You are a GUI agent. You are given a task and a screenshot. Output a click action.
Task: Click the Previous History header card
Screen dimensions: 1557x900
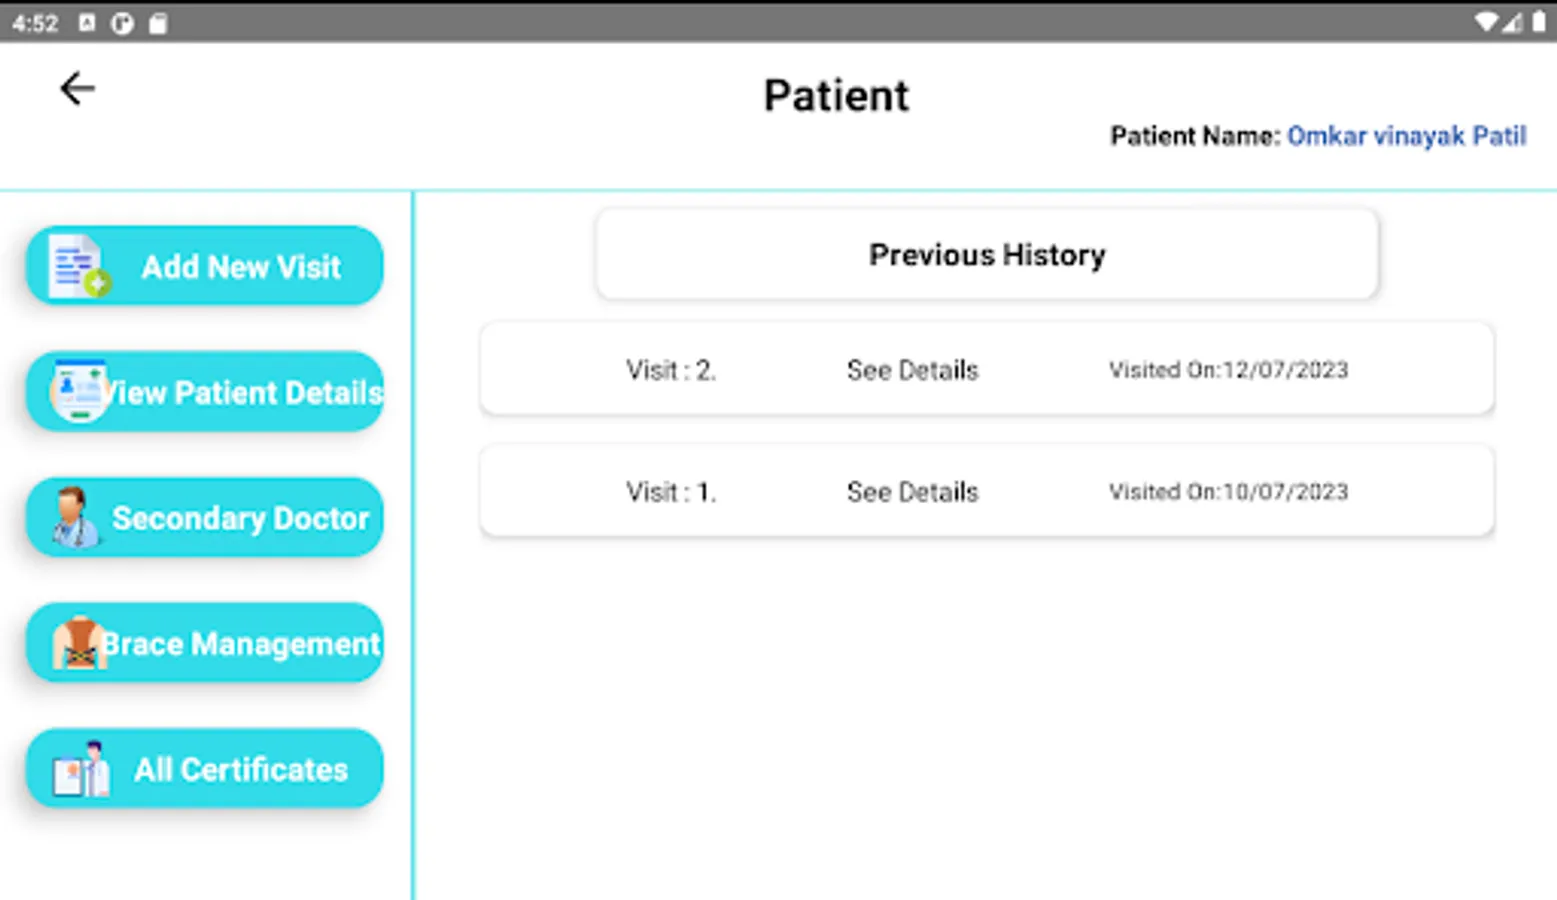point(987,255)
